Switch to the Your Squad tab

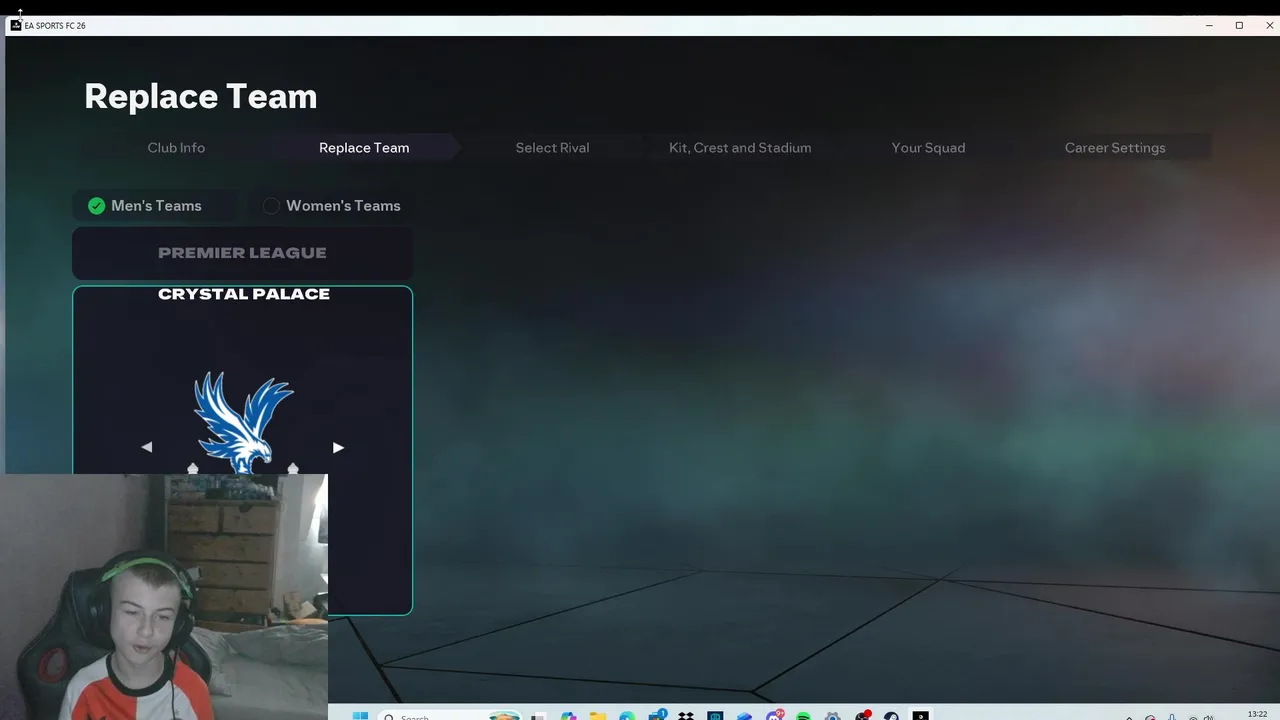[928, 148]
